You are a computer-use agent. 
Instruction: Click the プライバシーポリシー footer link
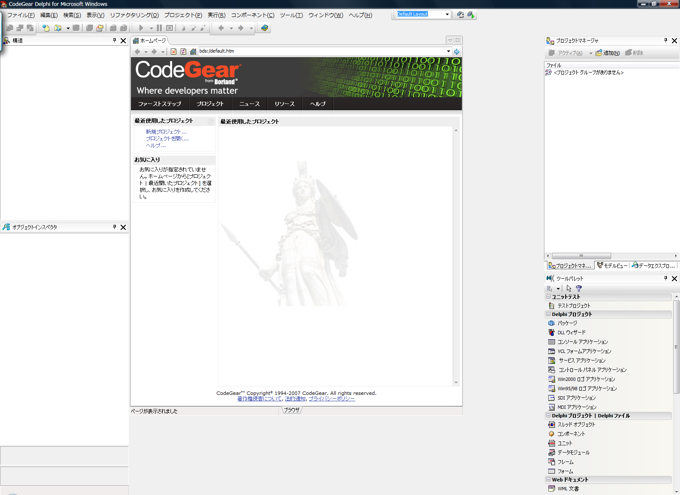tap(332, 399)
